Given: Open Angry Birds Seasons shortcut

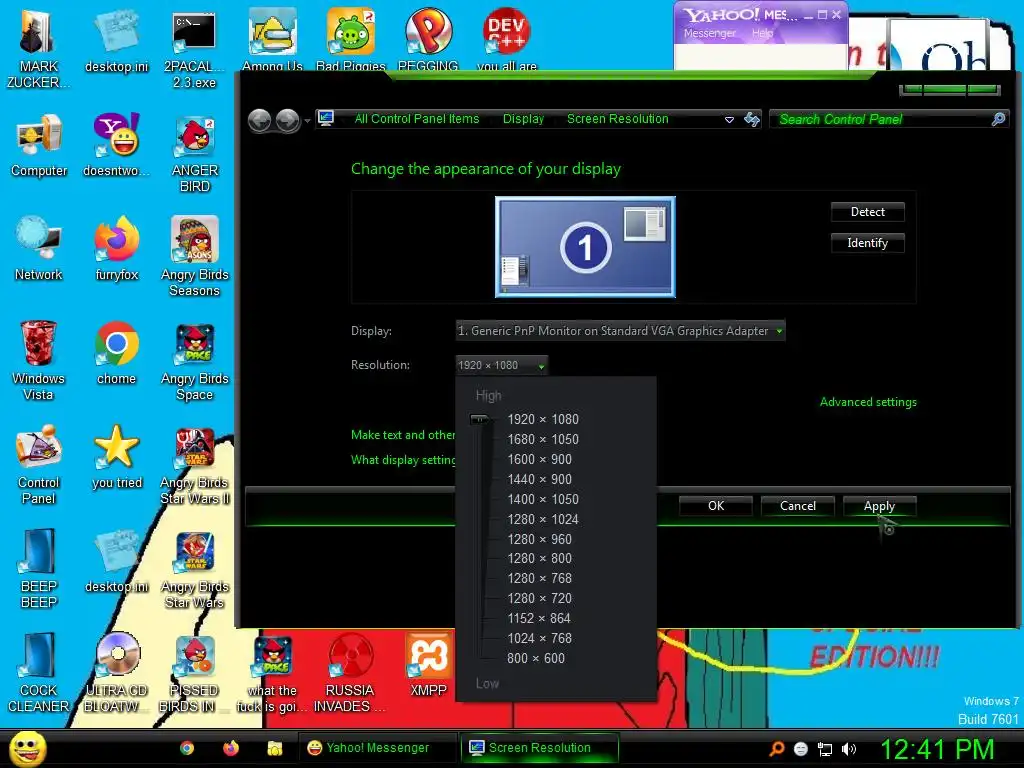Looking at the screenshot, I should point(195,257).
